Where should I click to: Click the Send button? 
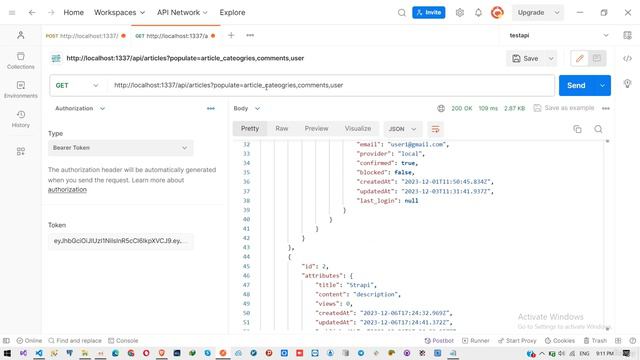(x=576, y=85)
